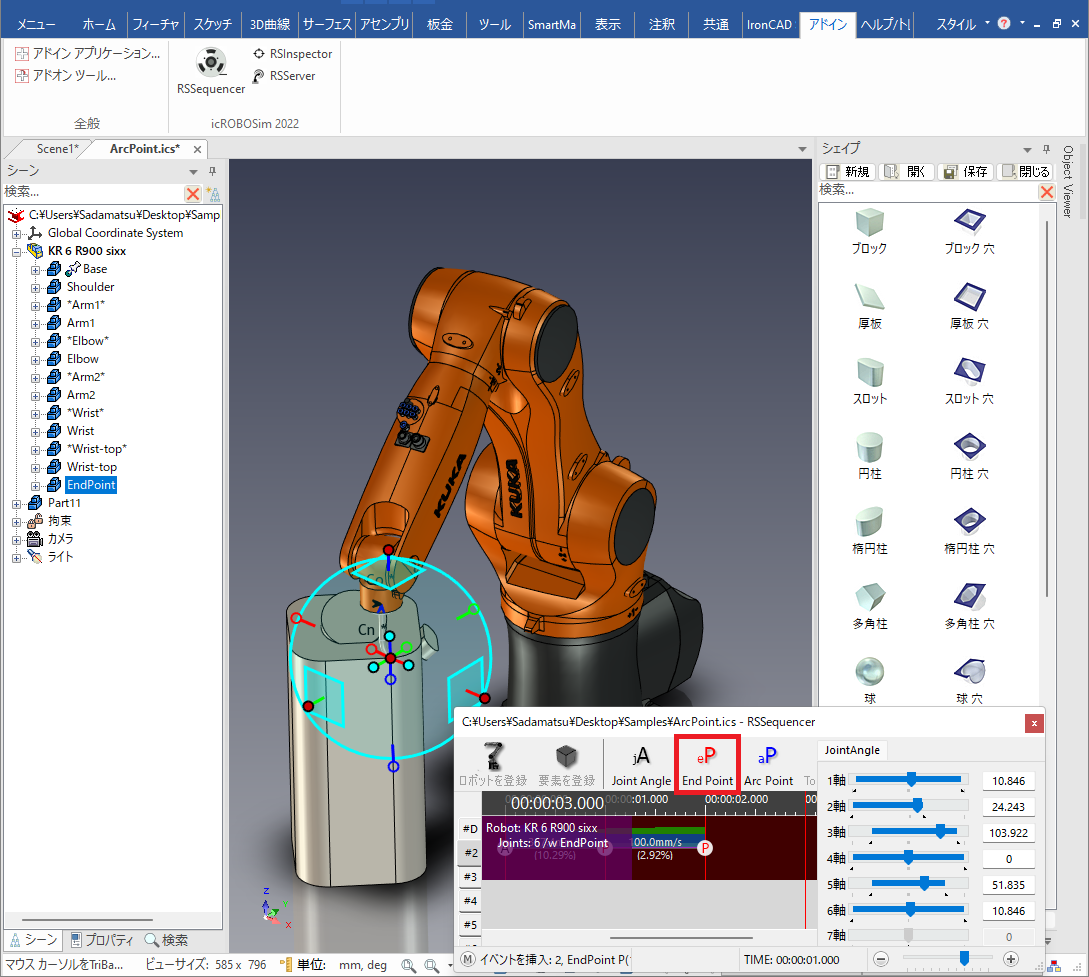
Task: Switch to the Scene1 document tab
Action: tap(57, 149)
